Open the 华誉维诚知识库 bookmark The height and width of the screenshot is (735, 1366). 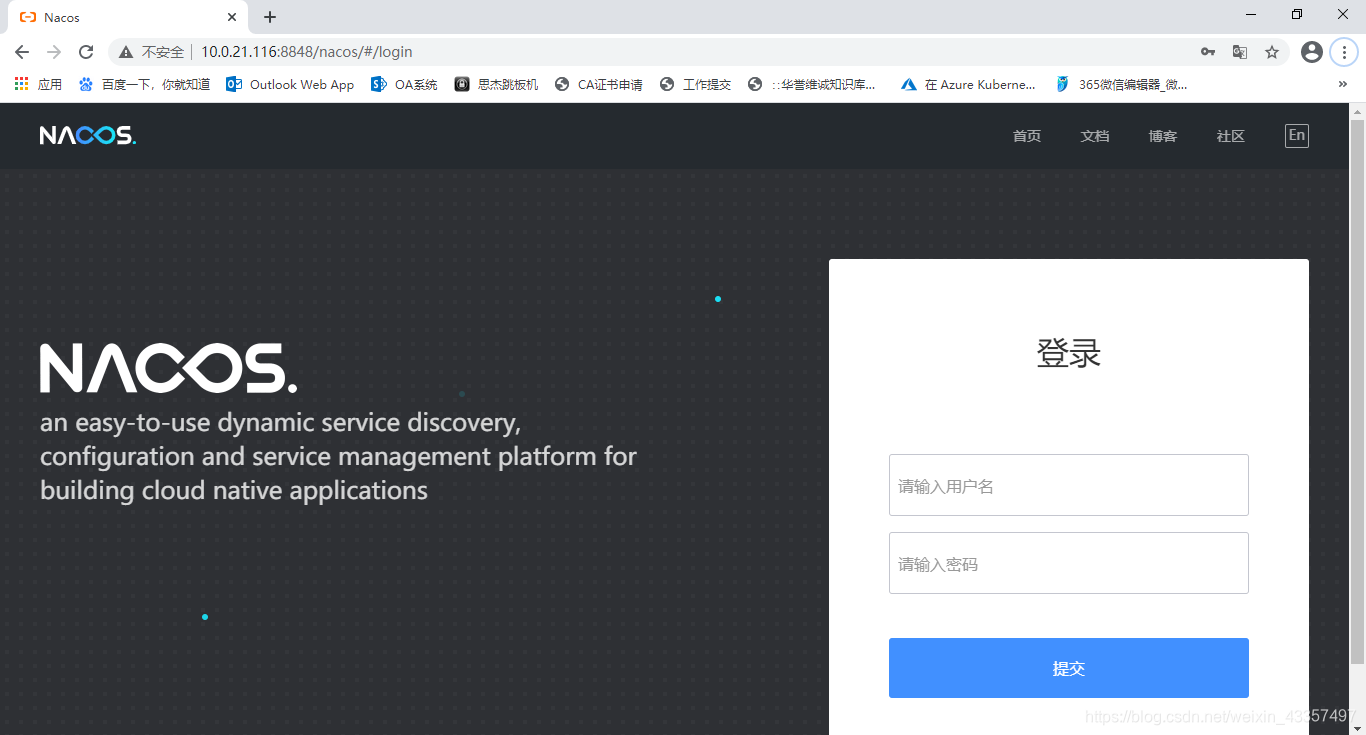(x=812, y=85)
